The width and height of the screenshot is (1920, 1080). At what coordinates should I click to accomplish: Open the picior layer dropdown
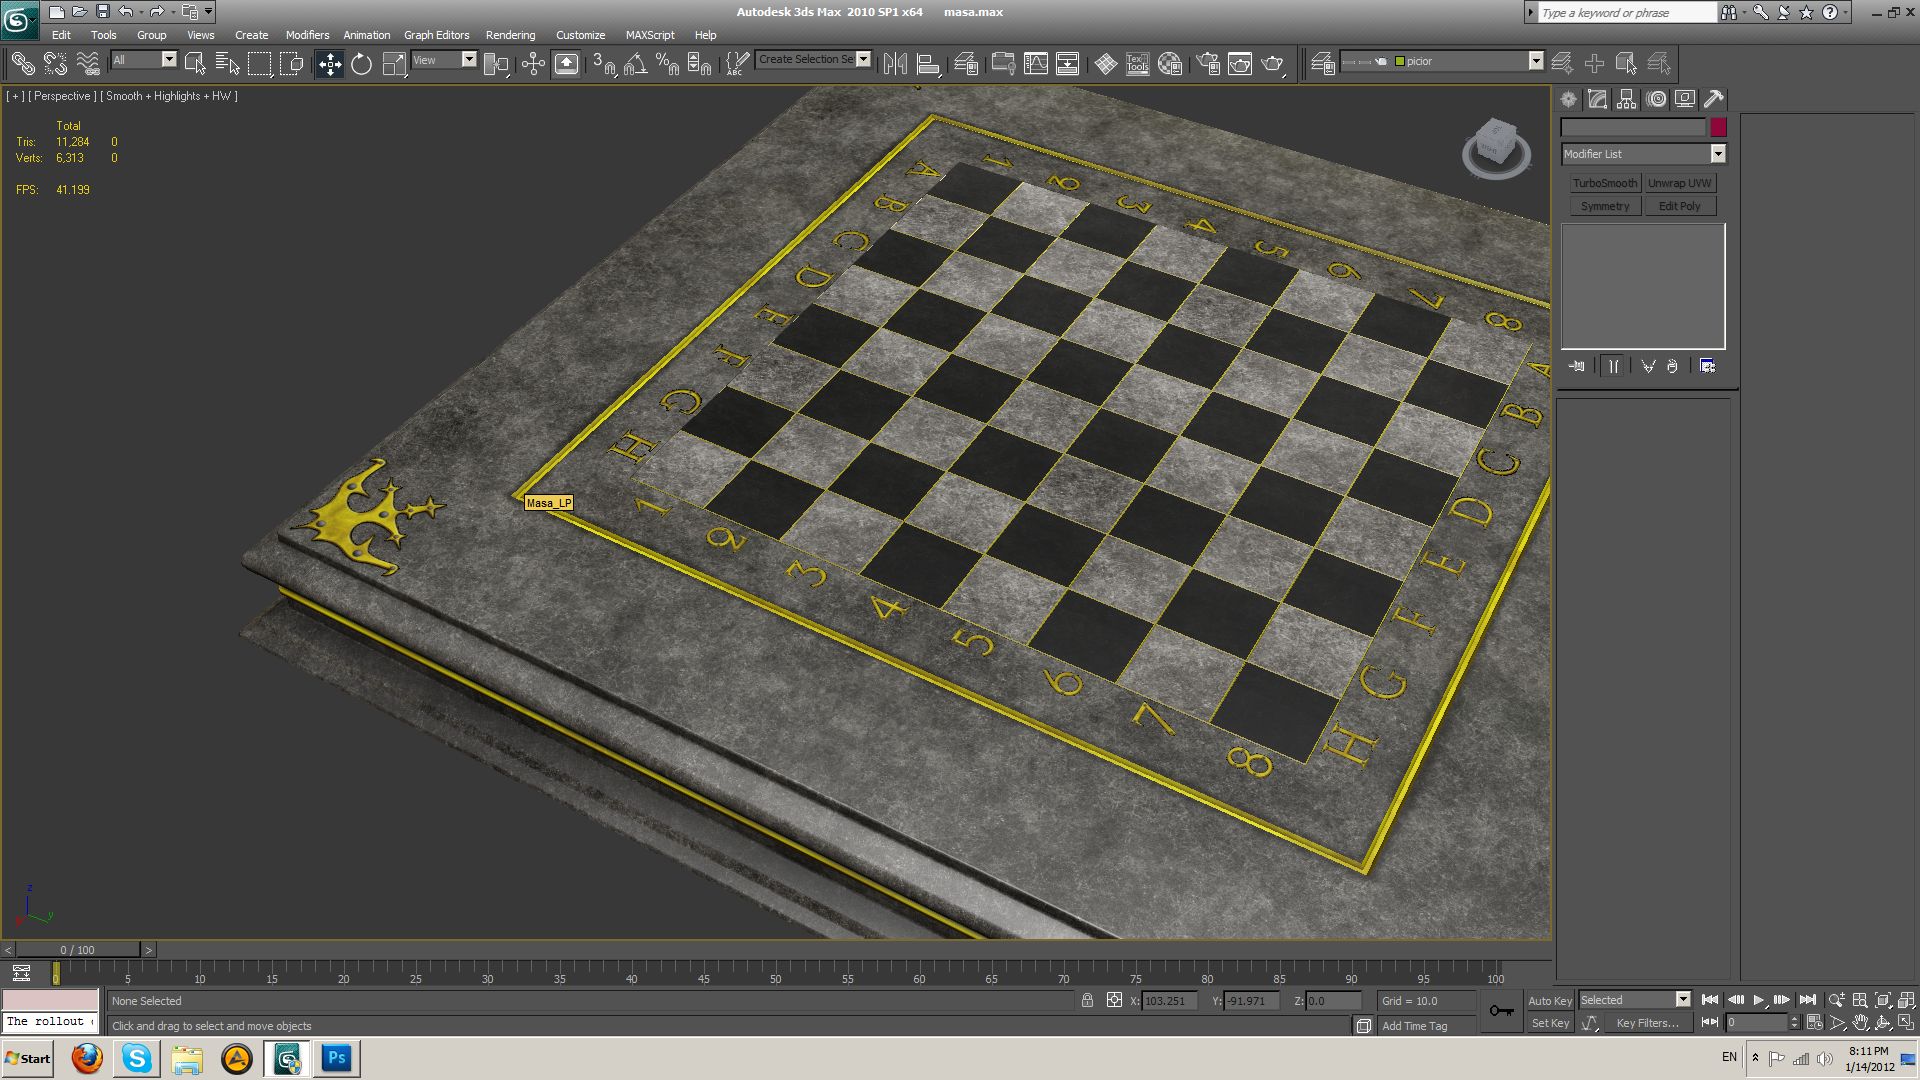pos(1535,61)
